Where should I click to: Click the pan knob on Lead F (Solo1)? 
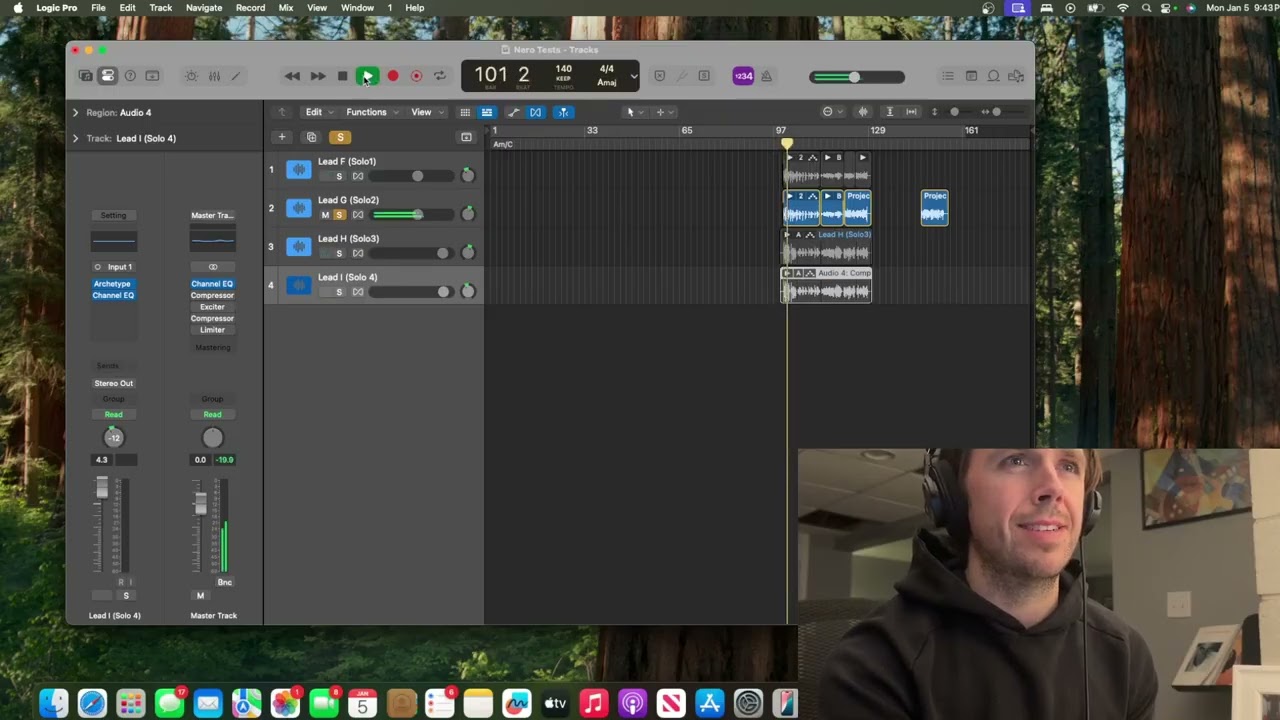pyautogui.click(x=467, y=176)
